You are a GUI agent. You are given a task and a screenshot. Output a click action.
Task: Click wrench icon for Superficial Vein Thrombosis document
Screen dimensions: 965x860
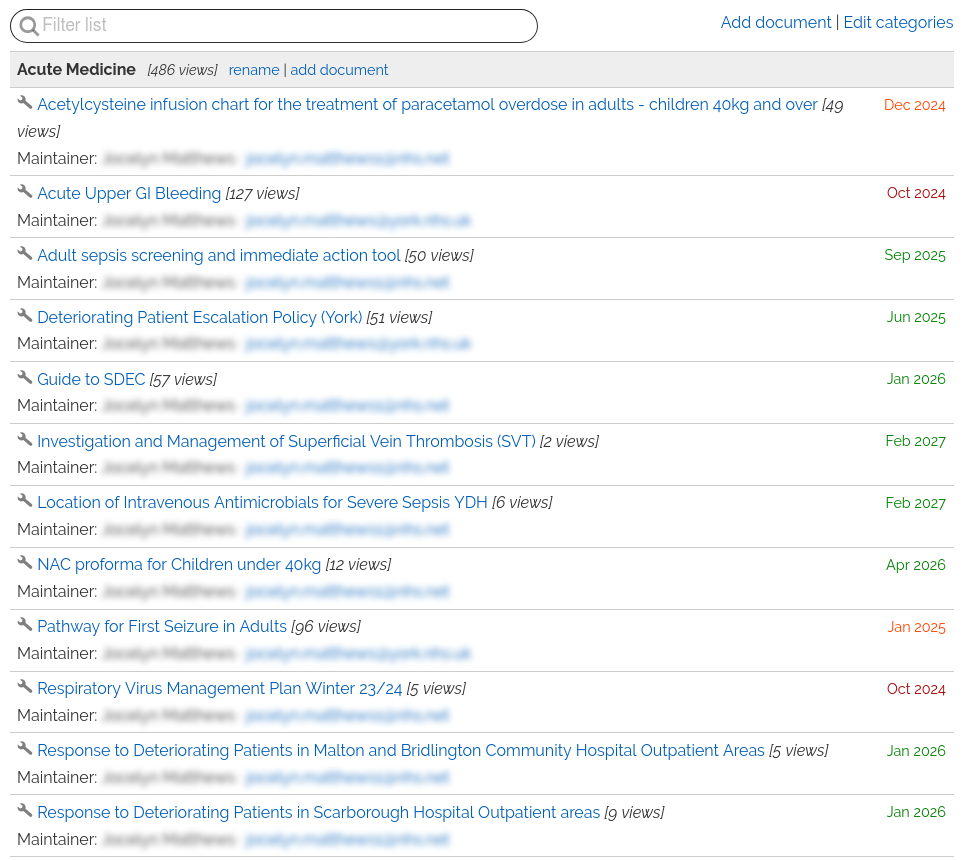25,440
